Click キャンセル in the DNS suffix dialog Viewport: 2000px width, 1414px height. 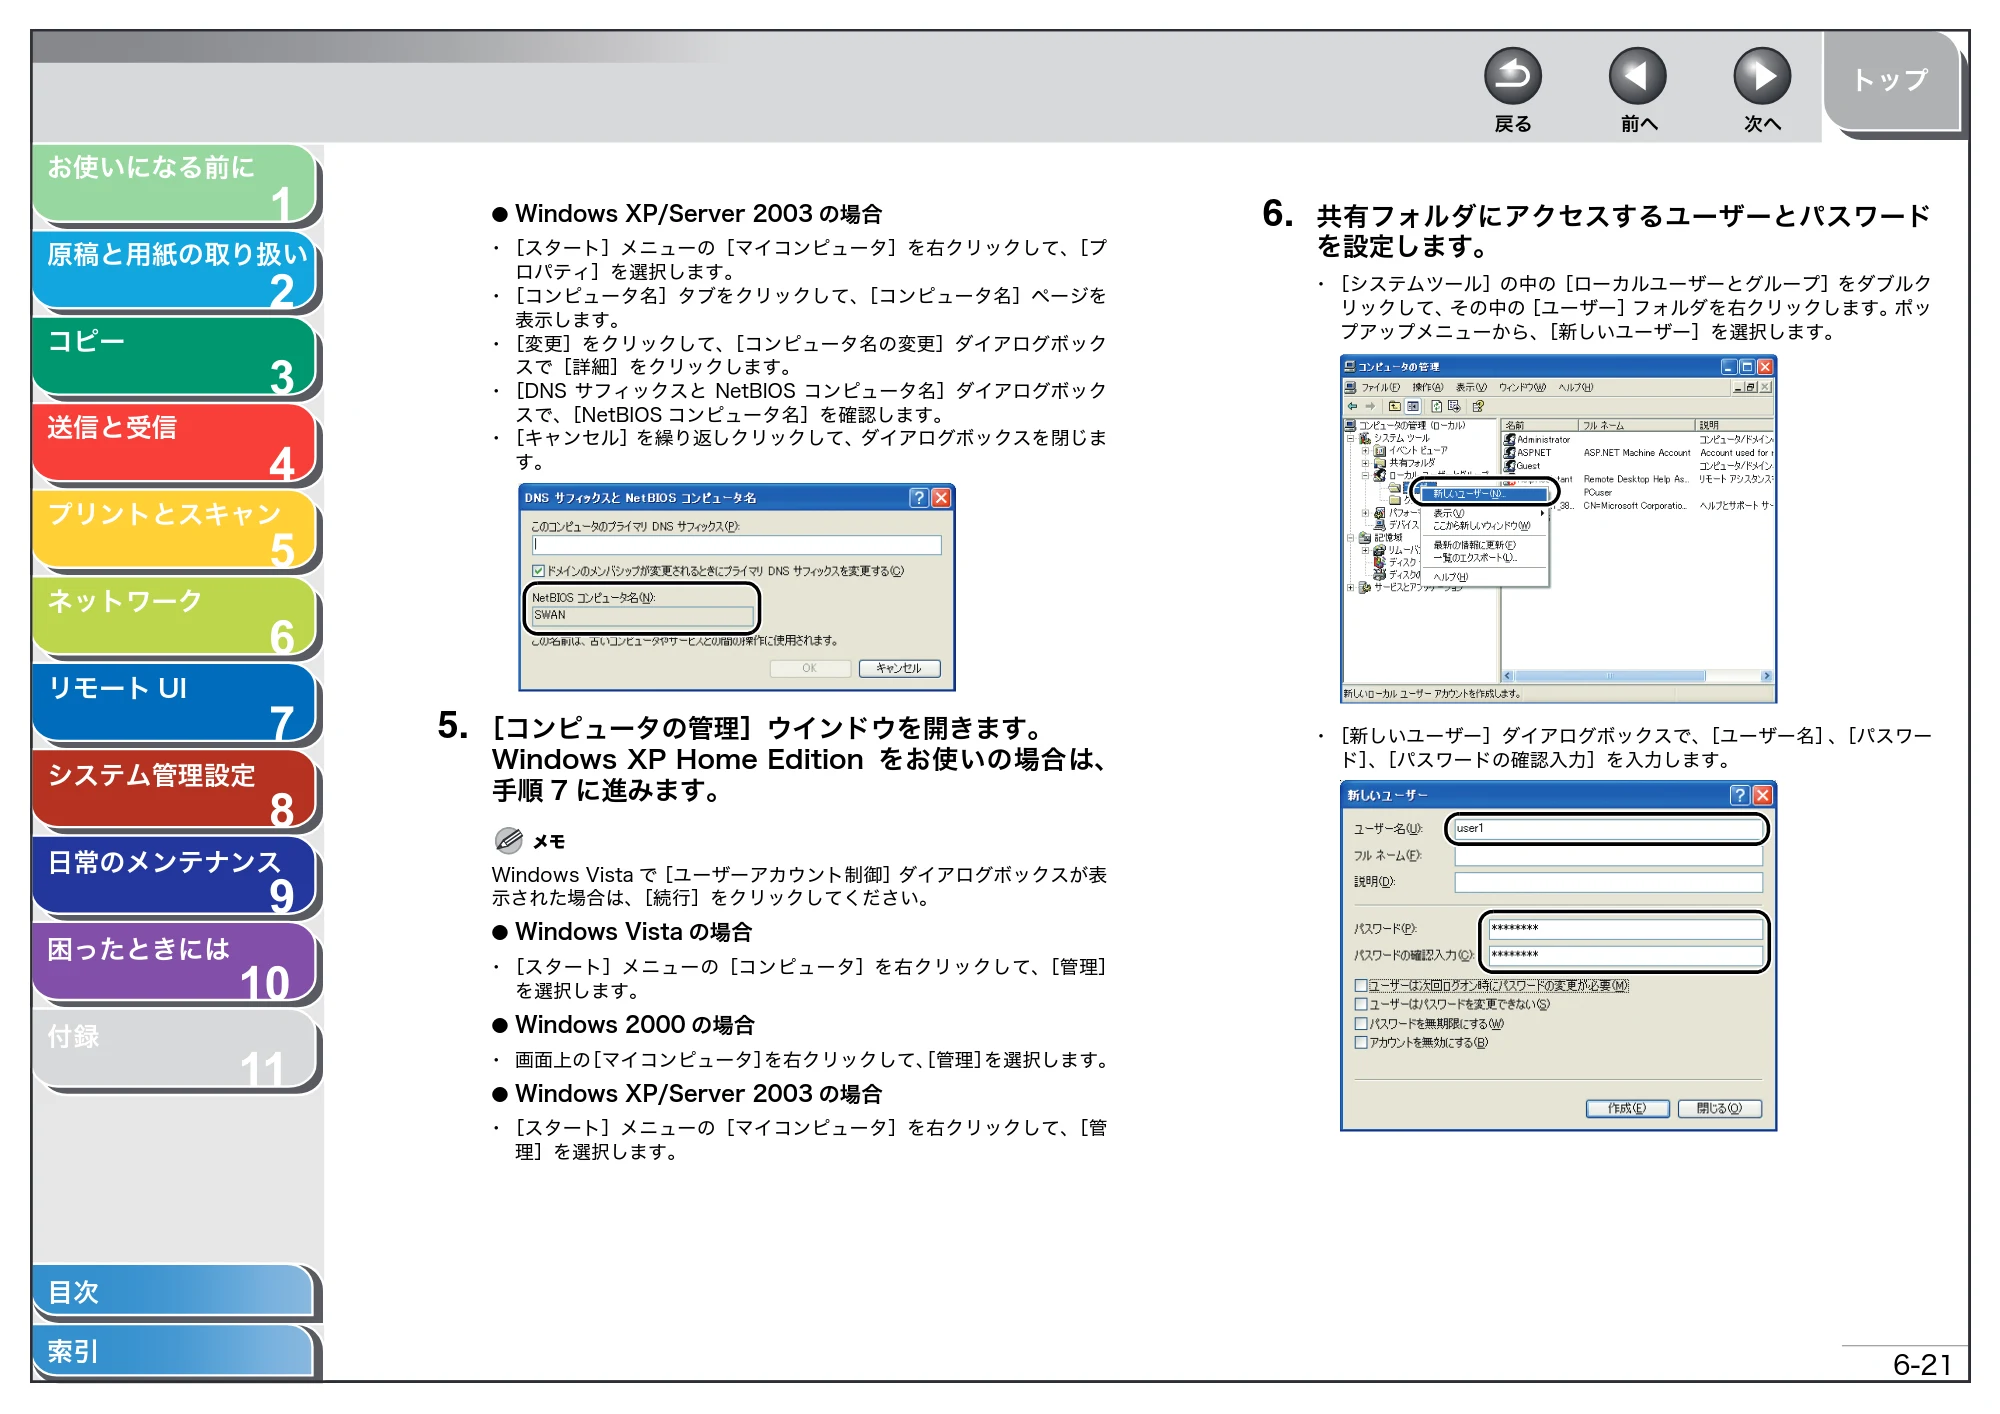tap(899, 668)
